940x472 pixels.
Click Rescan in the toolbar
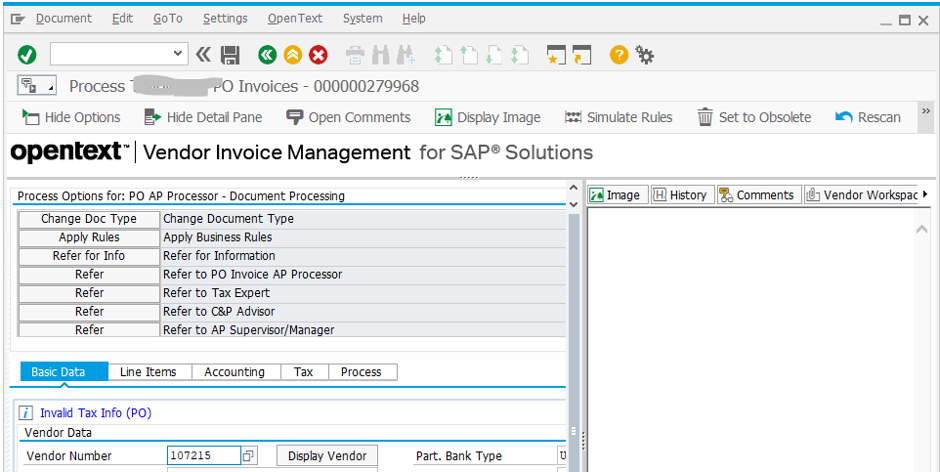click(x=867, y=117)
